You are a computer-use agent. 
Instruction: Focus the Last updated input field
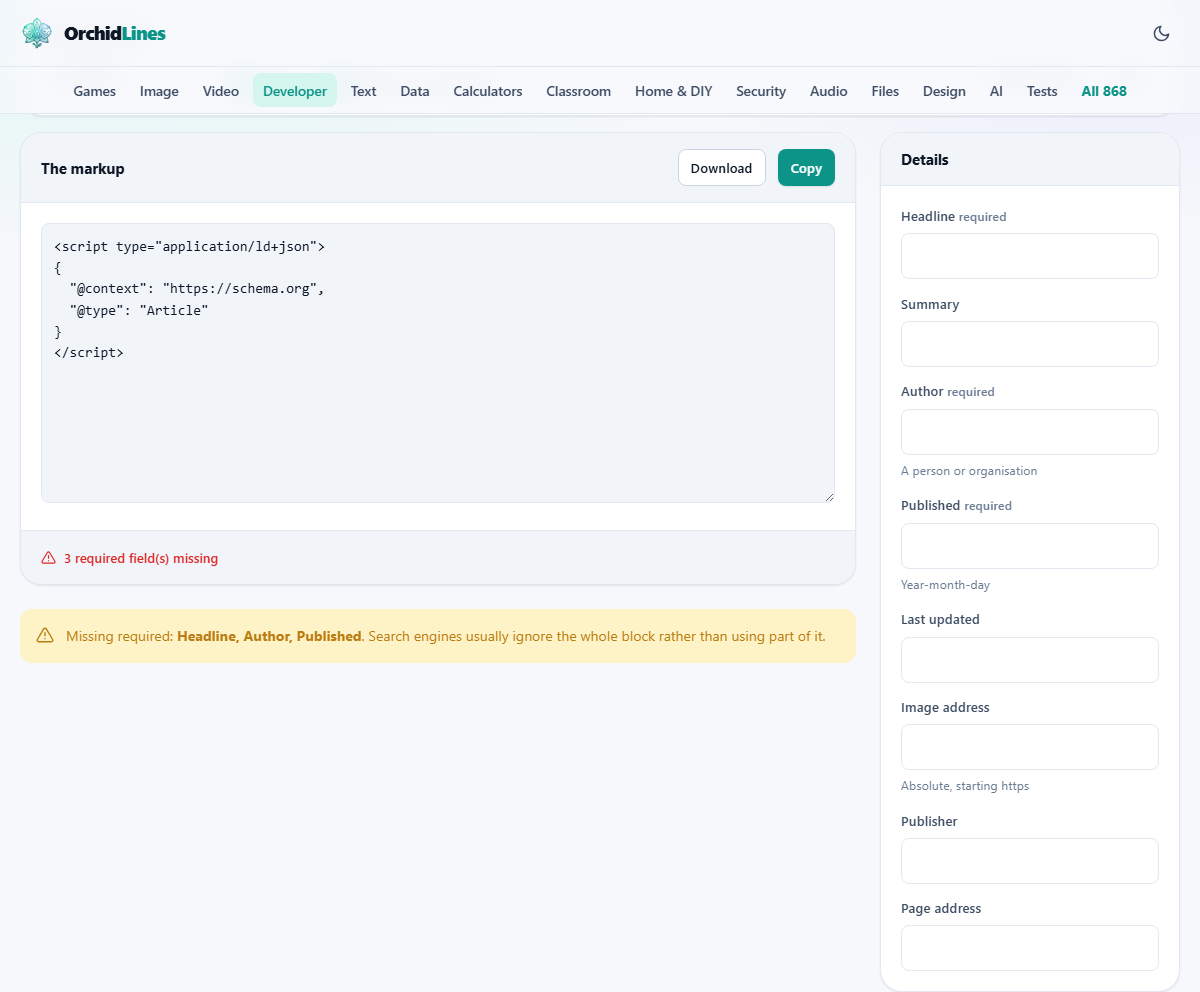point(1030,660)
